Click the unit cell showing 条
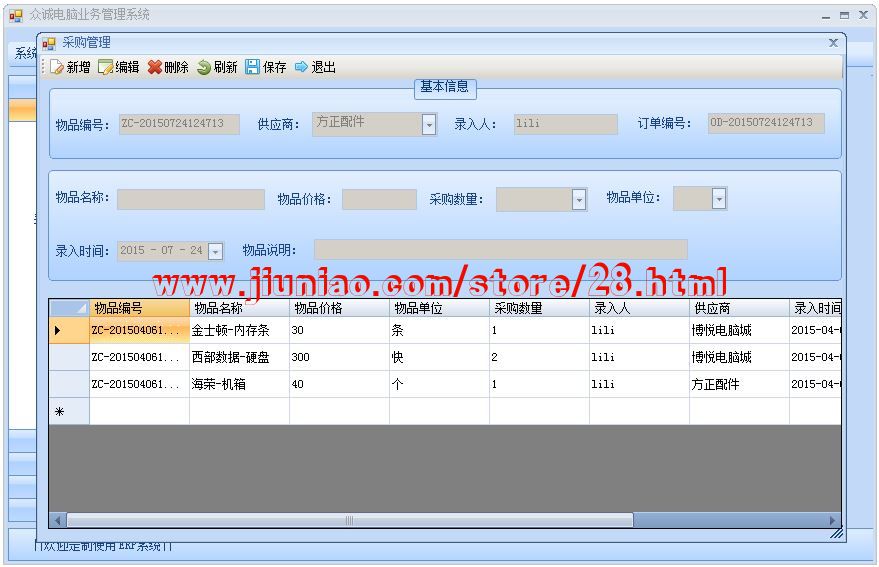 (x=440, y=330)
